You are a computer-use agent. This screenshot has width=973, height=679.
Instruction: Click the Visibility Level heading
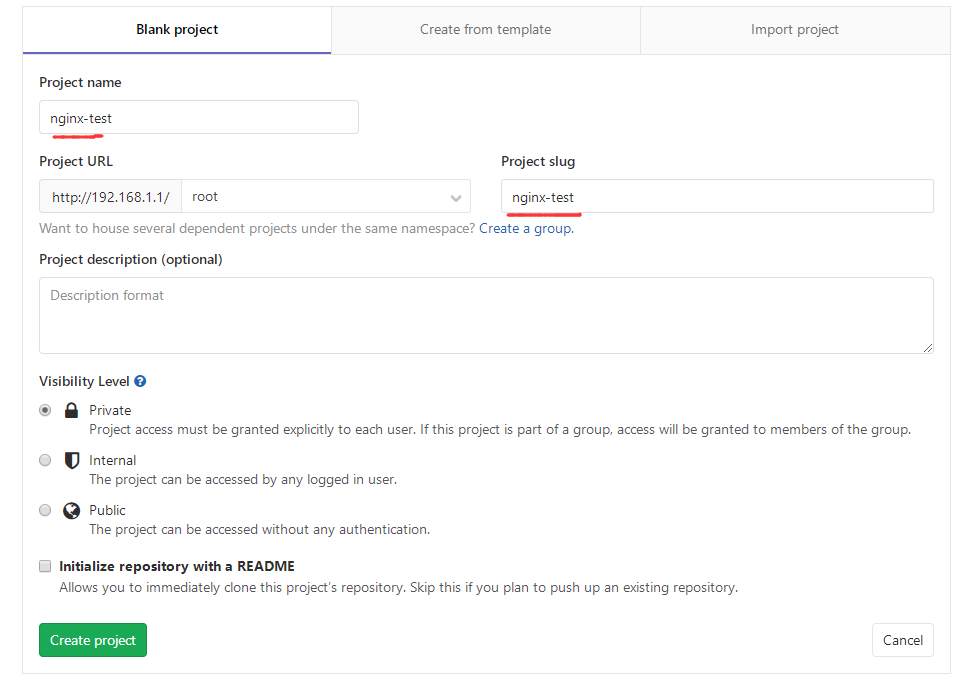(84, 381)
